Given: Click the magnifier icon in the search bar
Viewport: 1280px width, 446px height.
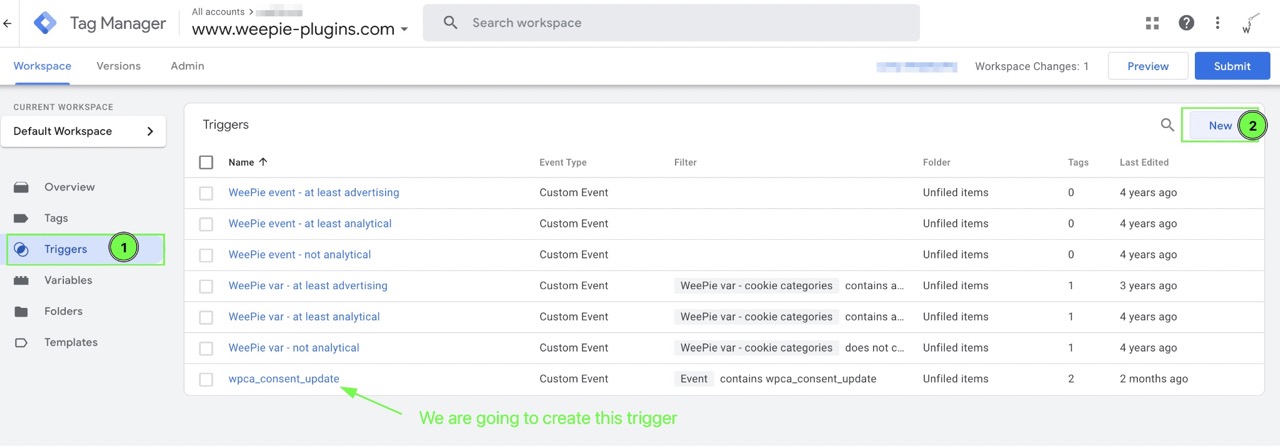Looking at the screenshot, I should (450, 22).
